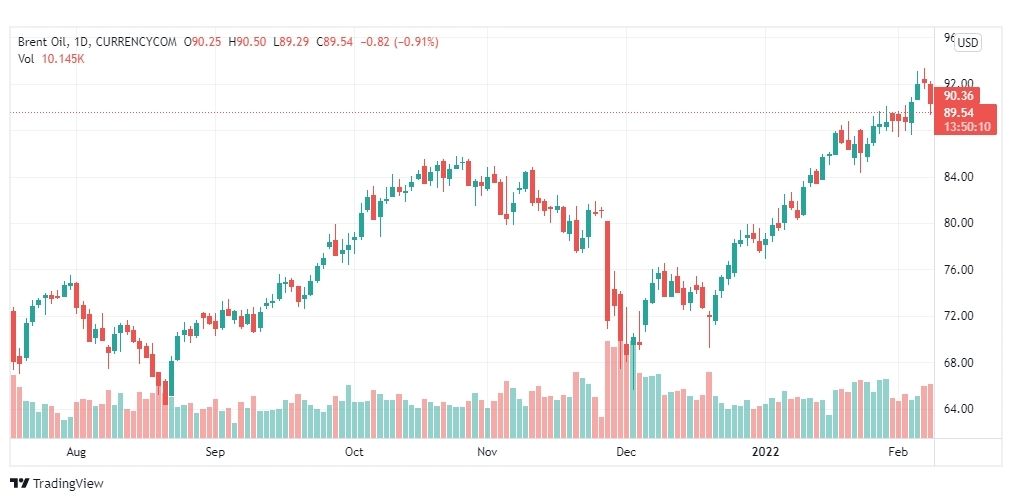Click the red 90.36 price label
Viewport: 1012px width, 501px height.
click(x=958, y=96)
